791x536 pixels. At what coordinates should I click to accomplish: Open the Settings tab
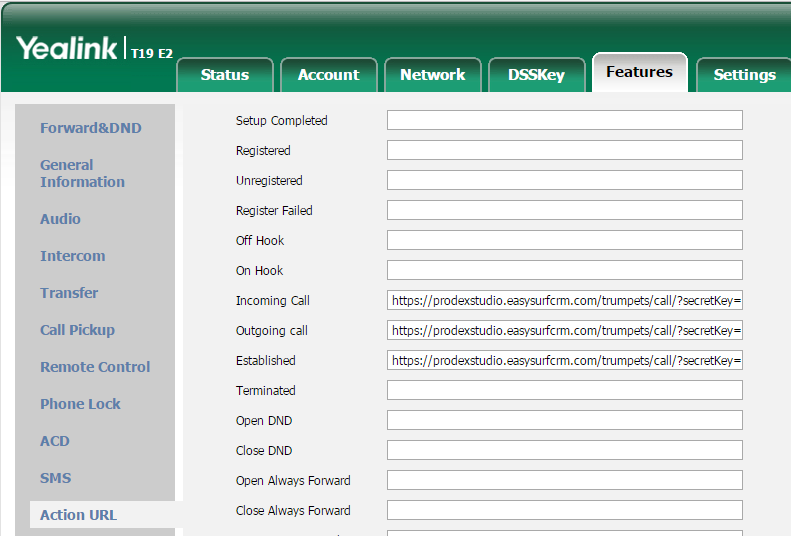point(744,75)
